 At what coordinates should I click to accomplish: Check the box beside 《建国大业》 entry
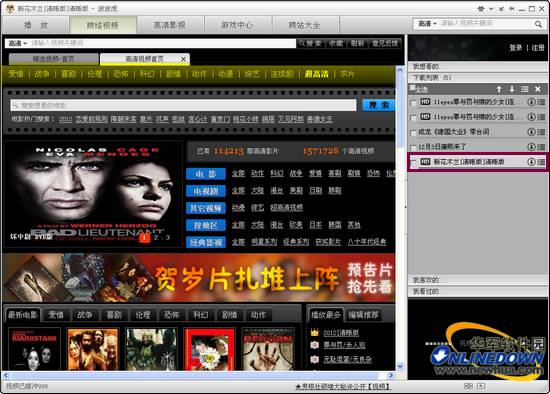coord(414,133)
